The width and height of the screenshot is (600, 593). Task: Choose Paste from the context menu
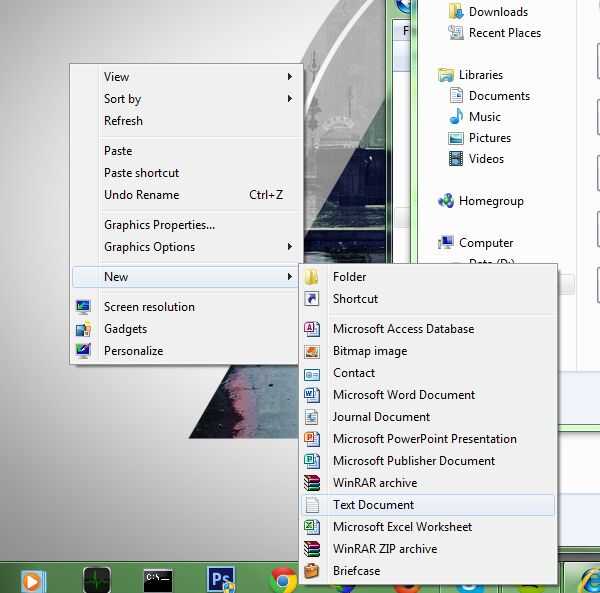point(185,151)
